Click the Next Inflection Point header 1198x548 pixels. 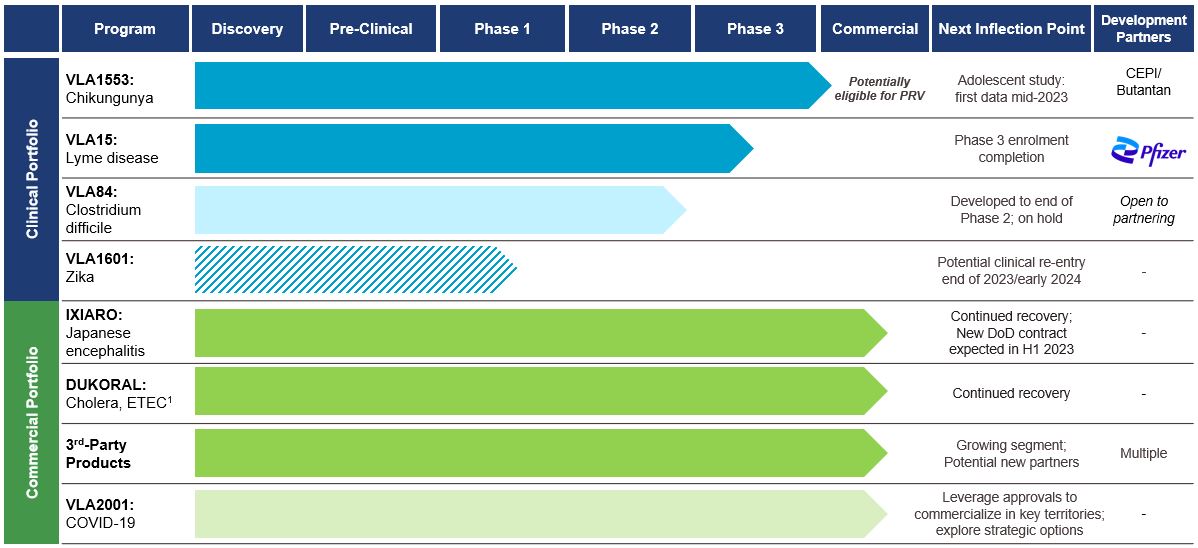coord(1011,29)
